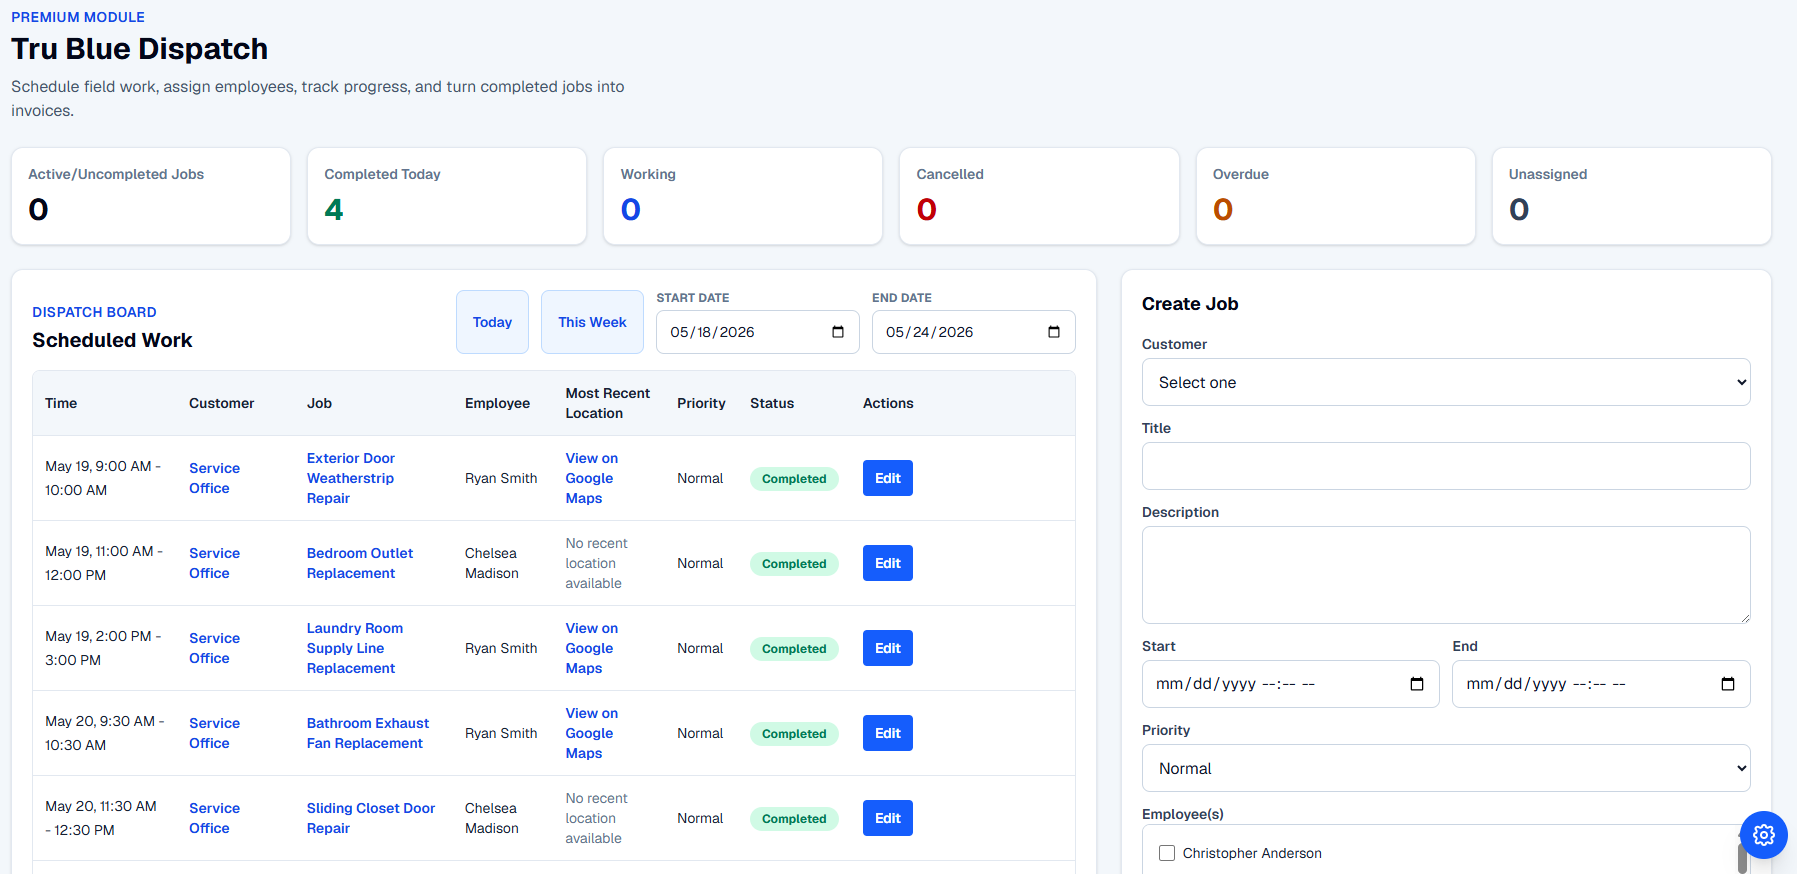This screenshot has width=1797, height=874.
Task: Open Laundry Room Supply Line Replacement link
Action: click(x=355, y=648)
